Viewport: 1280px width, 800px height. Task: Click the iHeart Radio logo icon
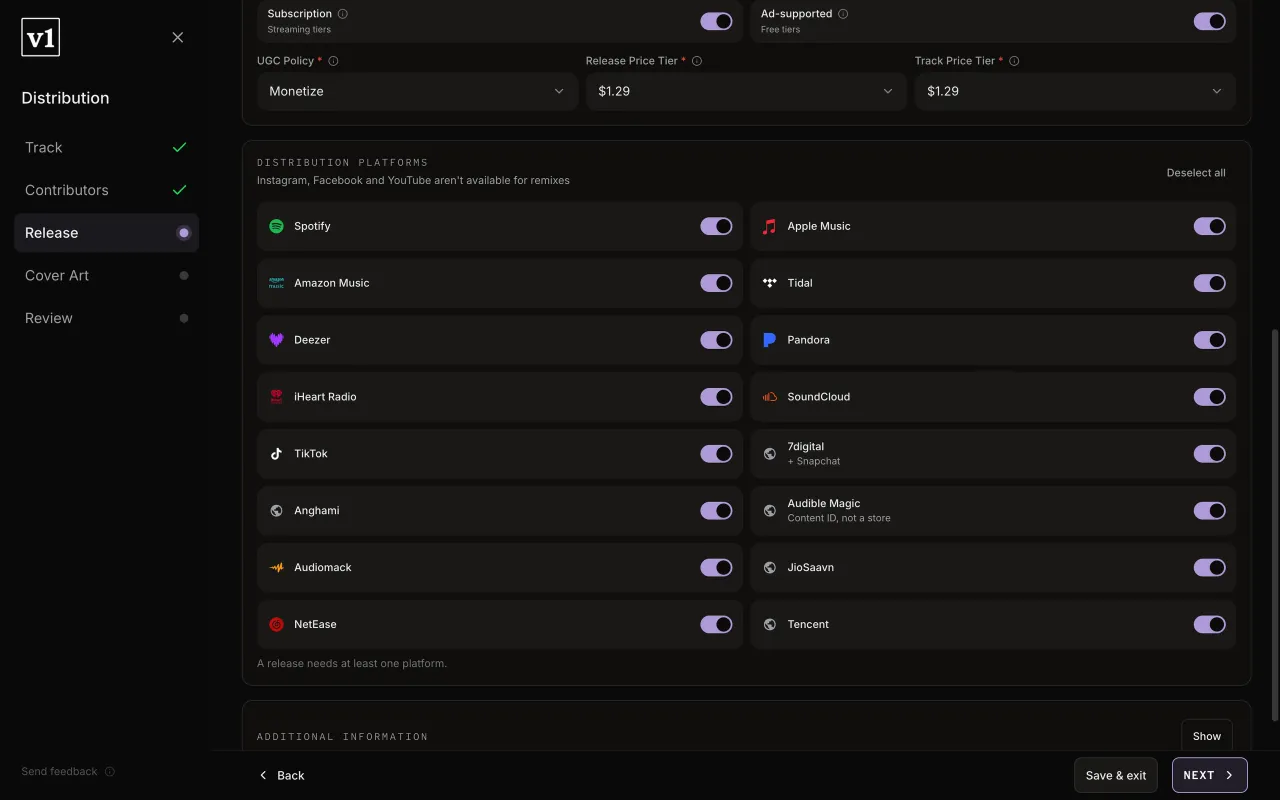[x=277, y=397]
